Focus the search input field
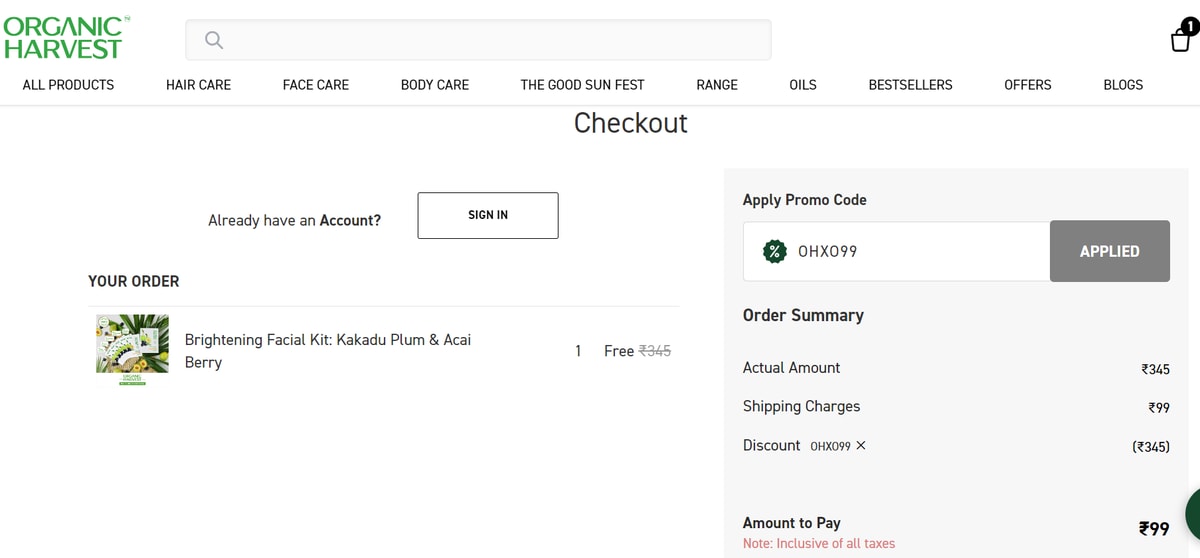Screen dimensions: 1200x558 pos(490,40)
